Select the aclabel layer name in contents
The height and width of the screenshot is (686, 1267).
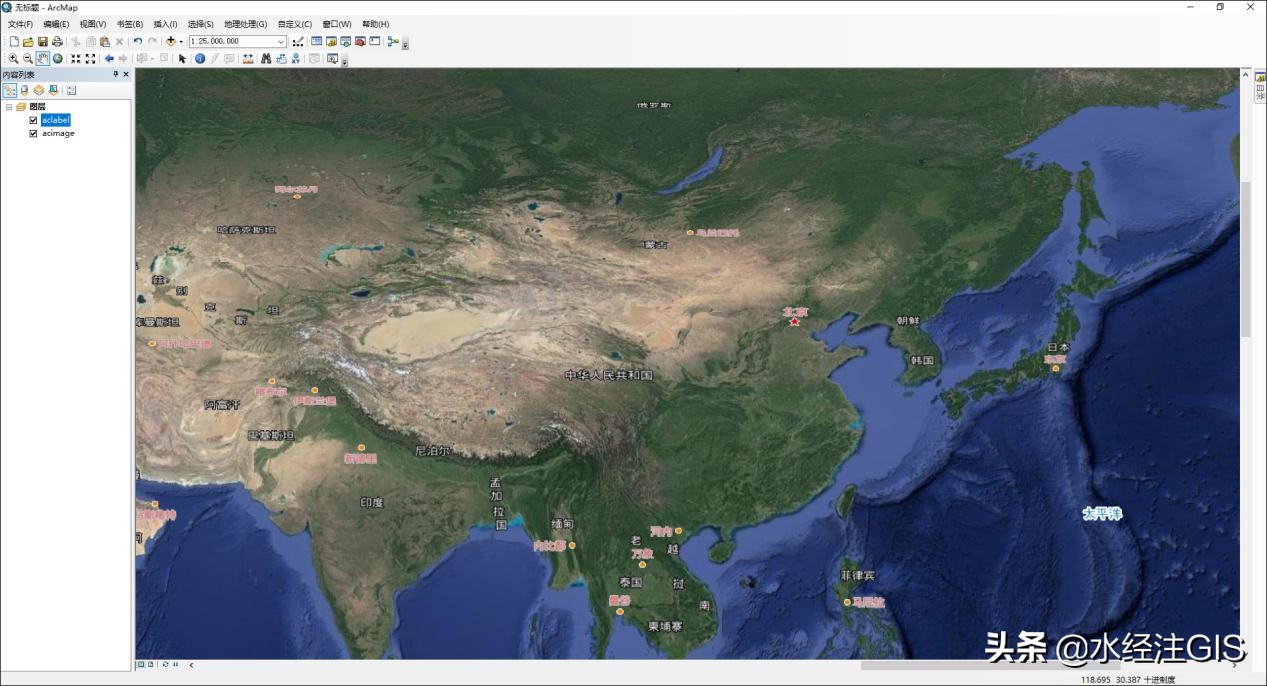pos(56,119)
